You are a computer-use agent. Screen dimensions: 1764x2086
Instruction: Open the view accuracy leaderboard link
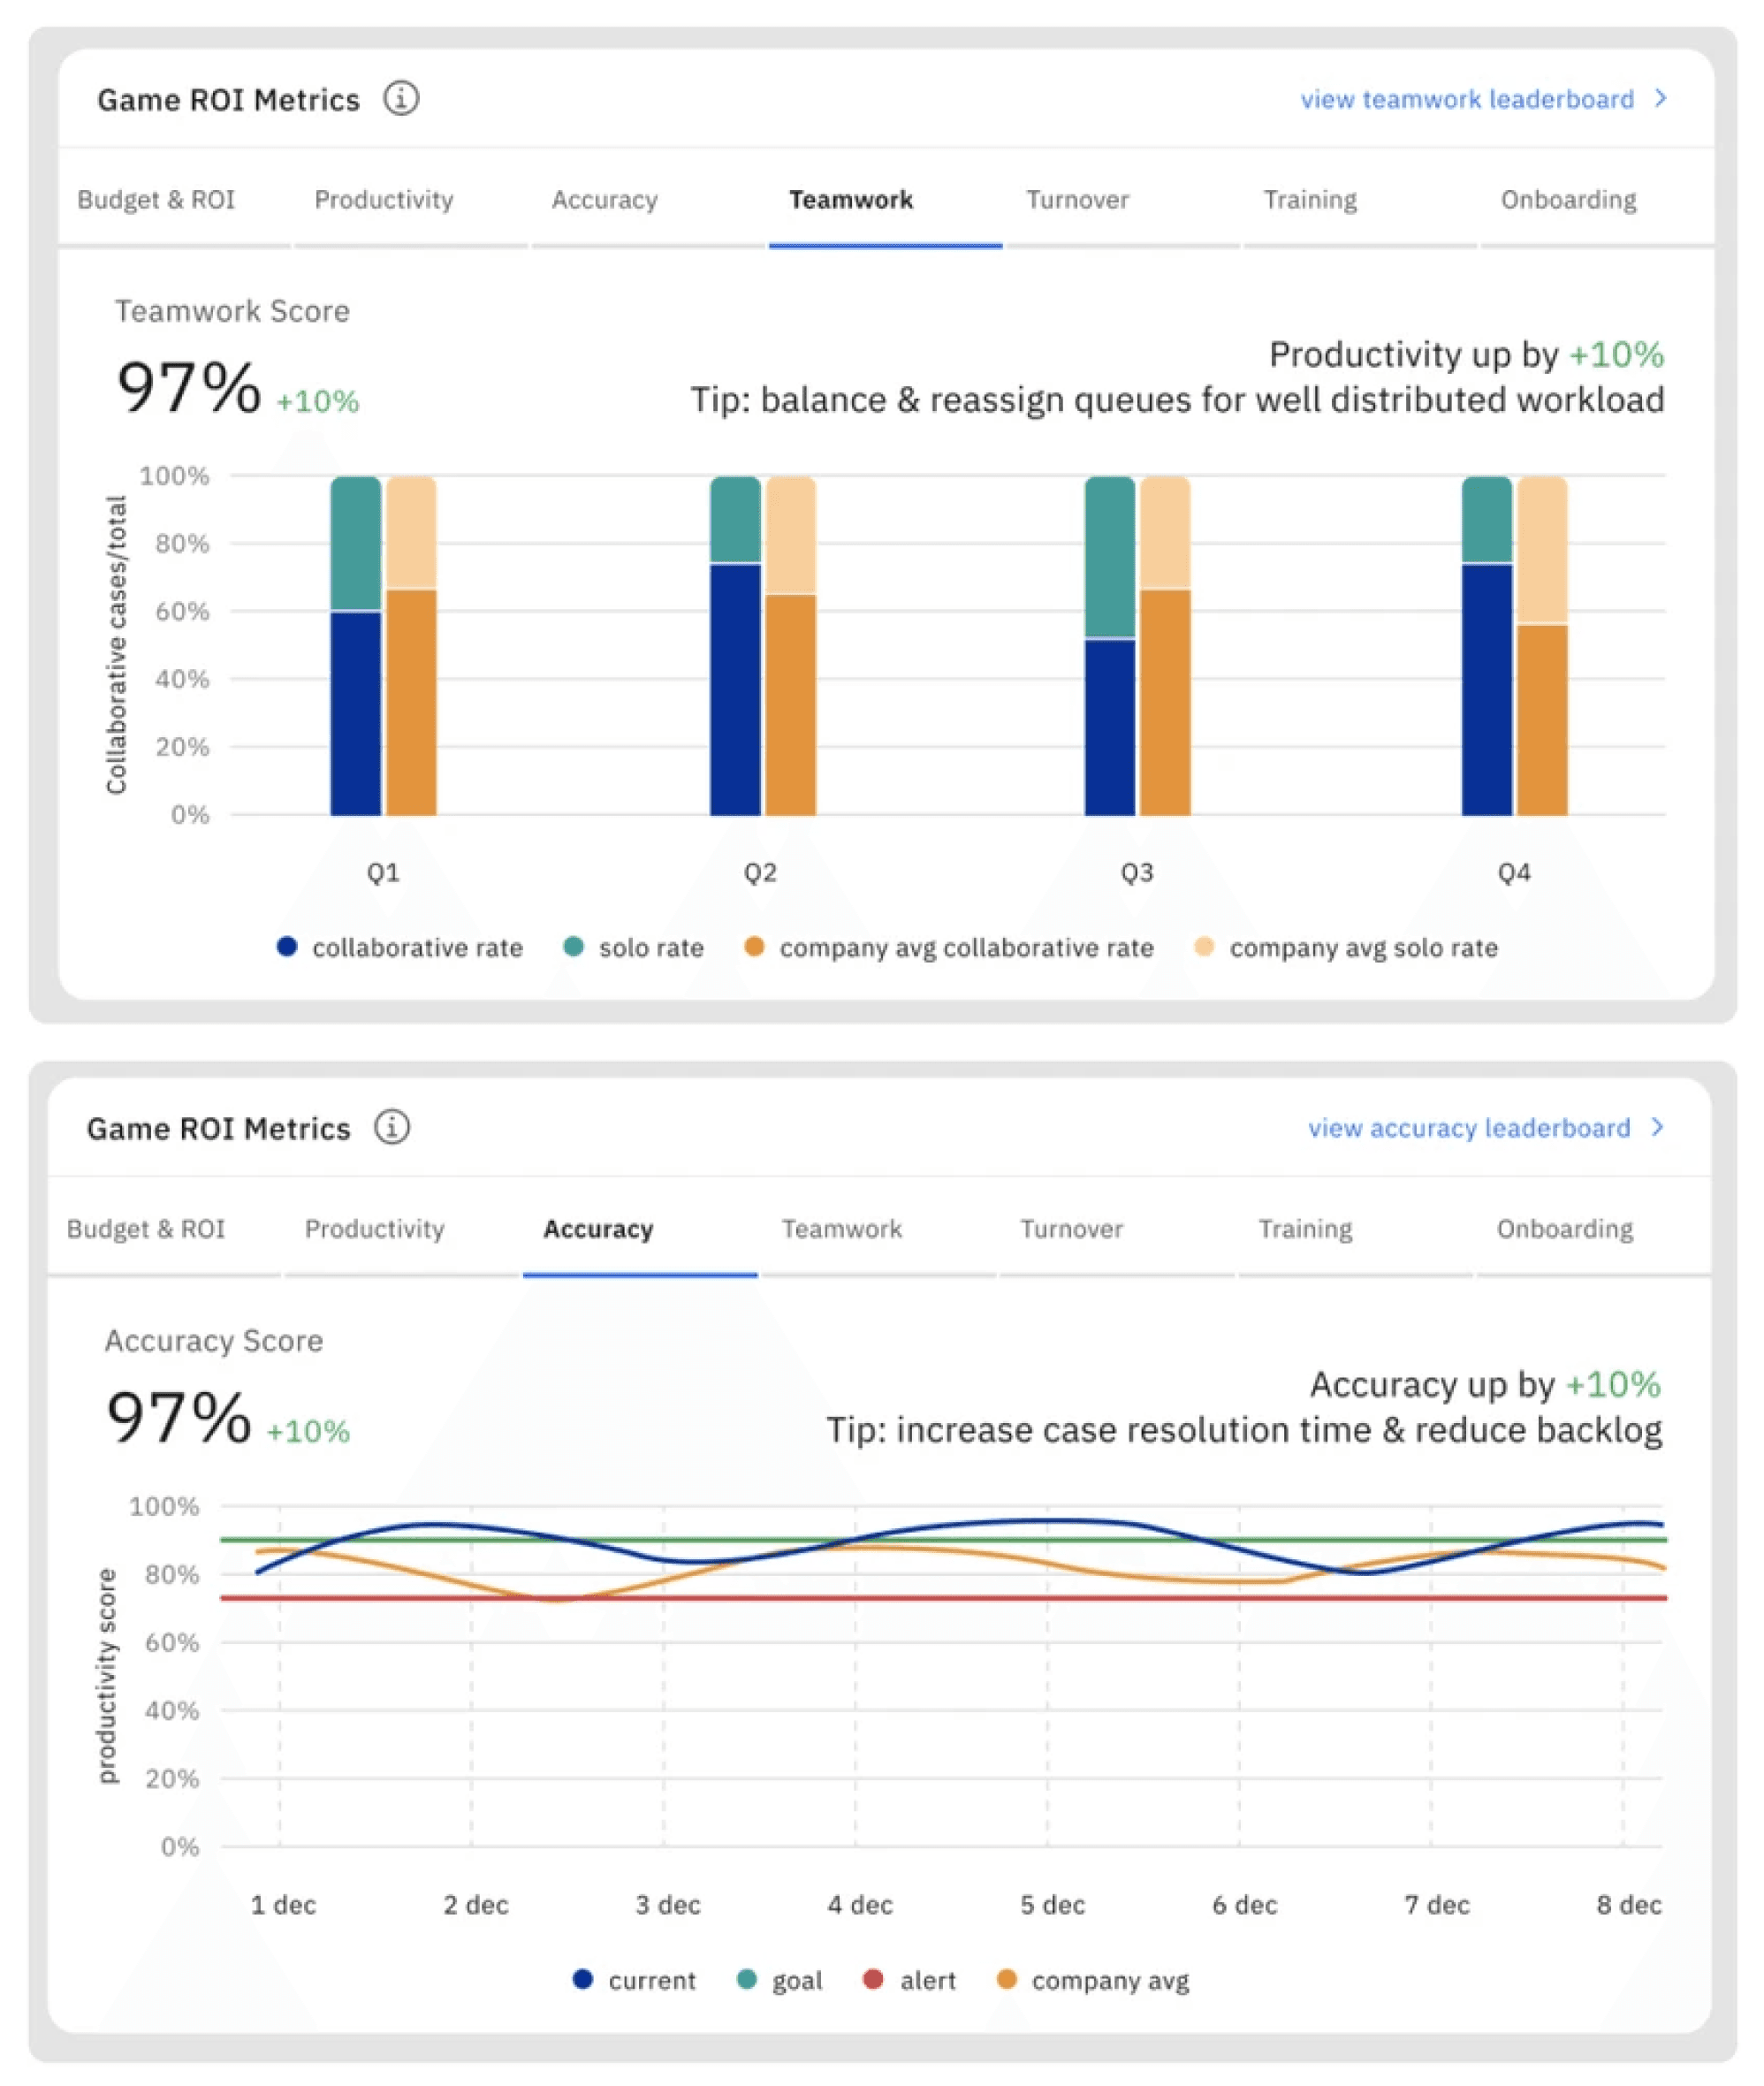click(1469, 1128)
